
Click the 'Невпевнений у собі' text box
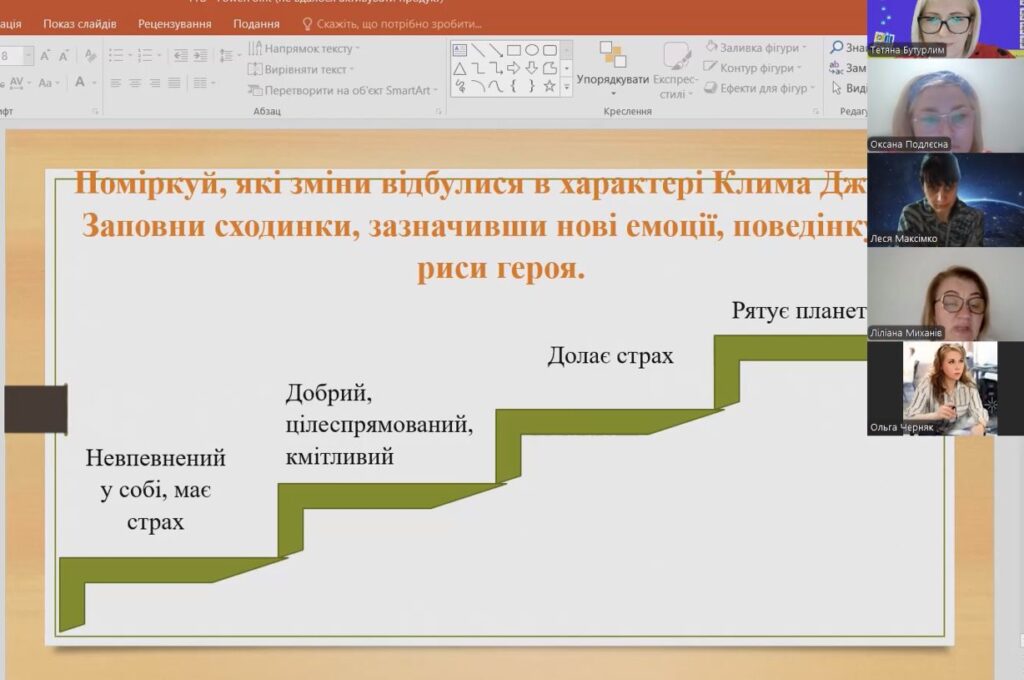155,490
